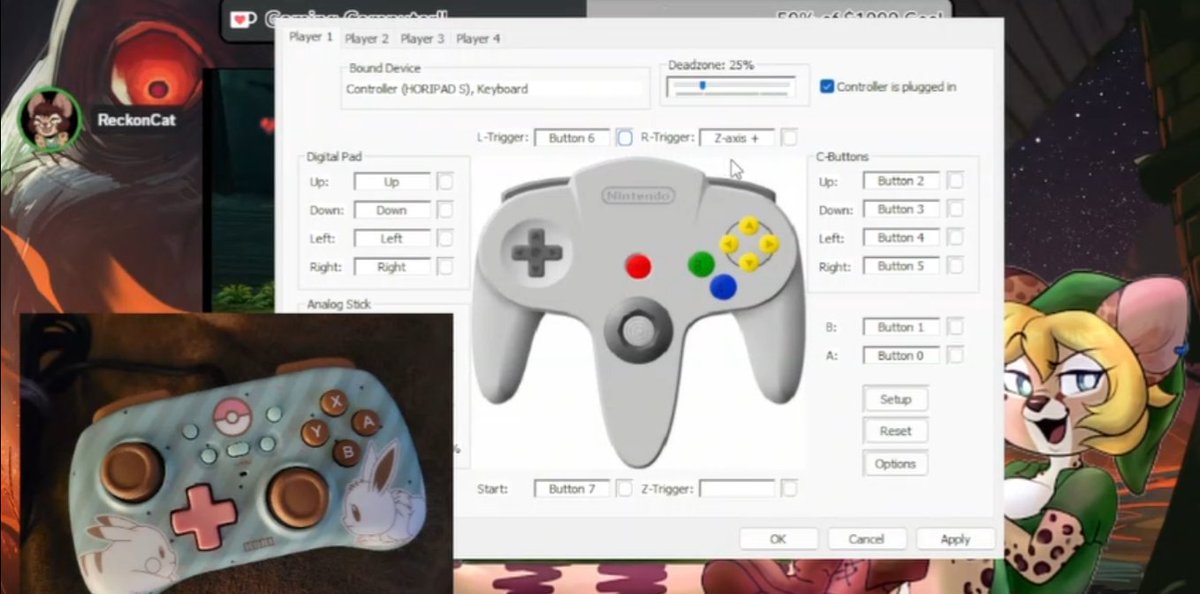Click the Digital Pad Left field
The height and width of the screenshot is (594, 1200).
392,238
